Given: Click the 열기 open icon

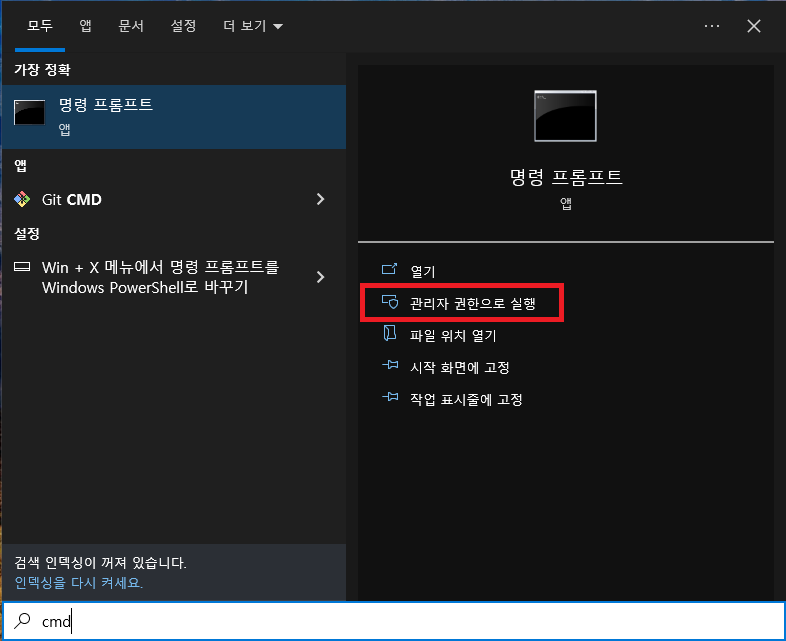Looking at the screenshot, I should [389, 270].
